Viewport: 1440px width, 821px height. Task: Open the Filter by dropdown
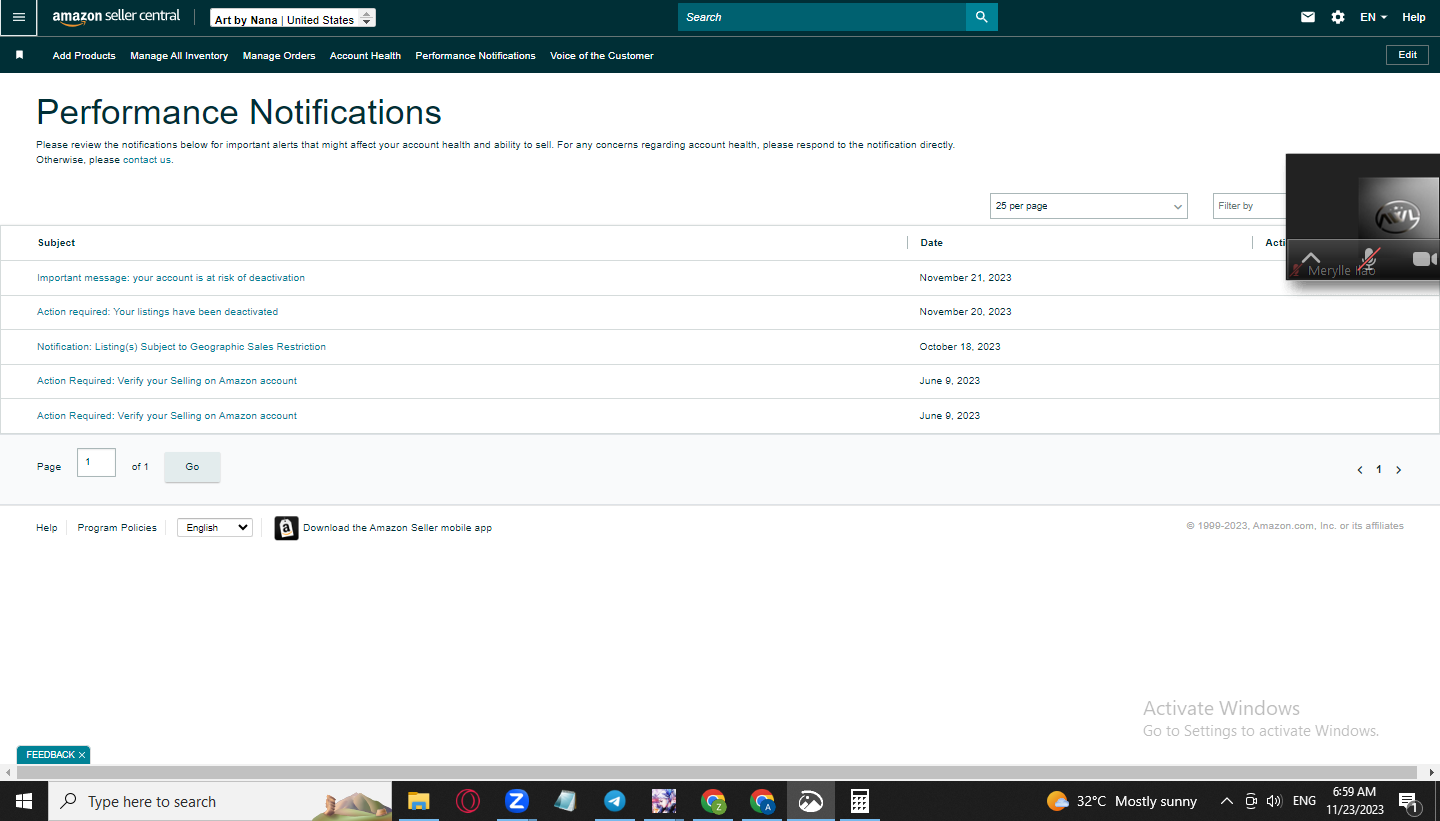pos(1250,206)
